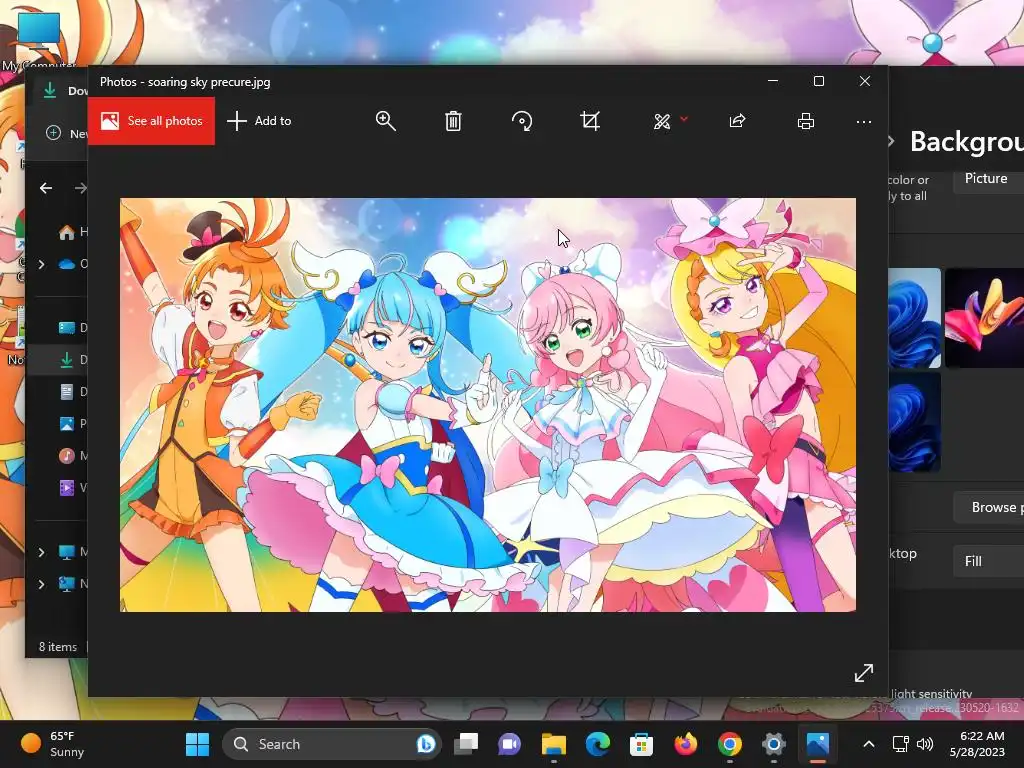Select the Desktop item in Explorer sidebar
Viewport: 1024px width, 768px height.
click(x=67, y=328)
